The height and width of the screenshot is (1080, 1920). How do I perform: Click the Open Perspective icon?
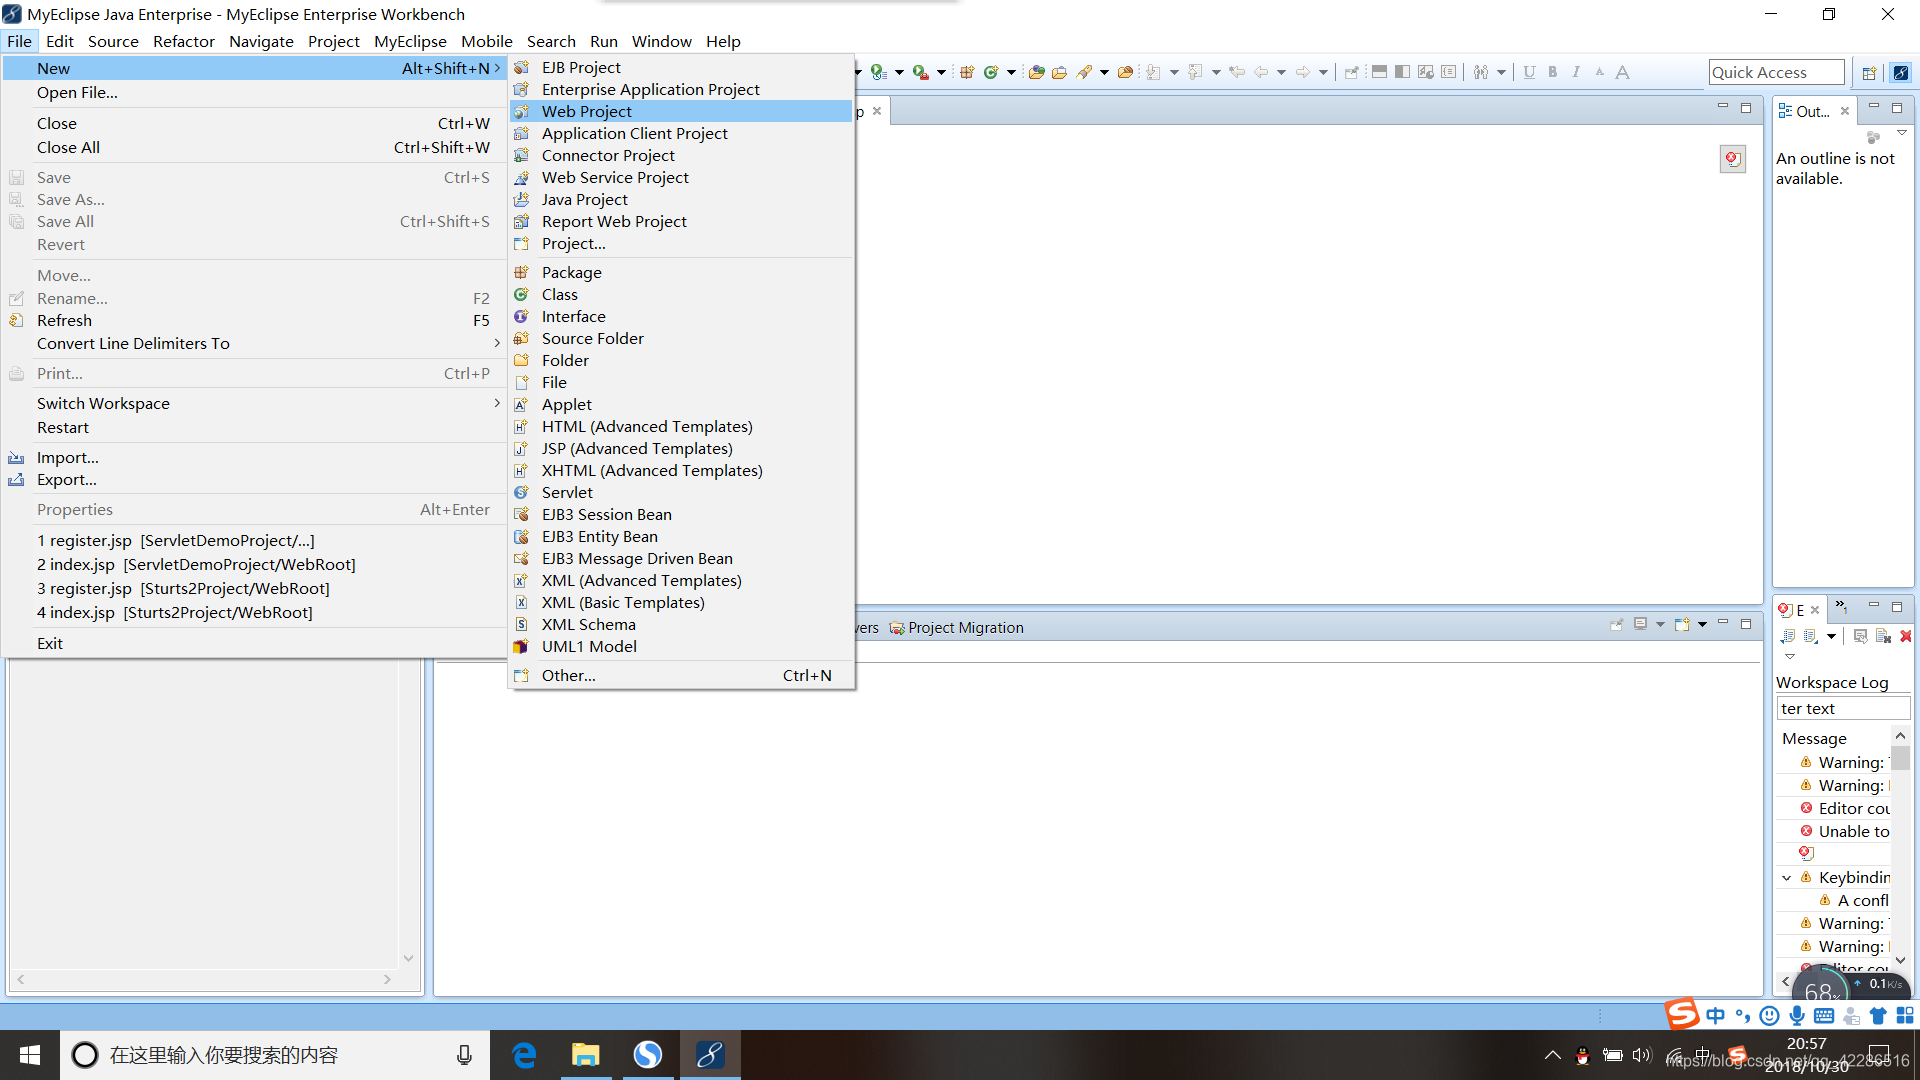1869,72
